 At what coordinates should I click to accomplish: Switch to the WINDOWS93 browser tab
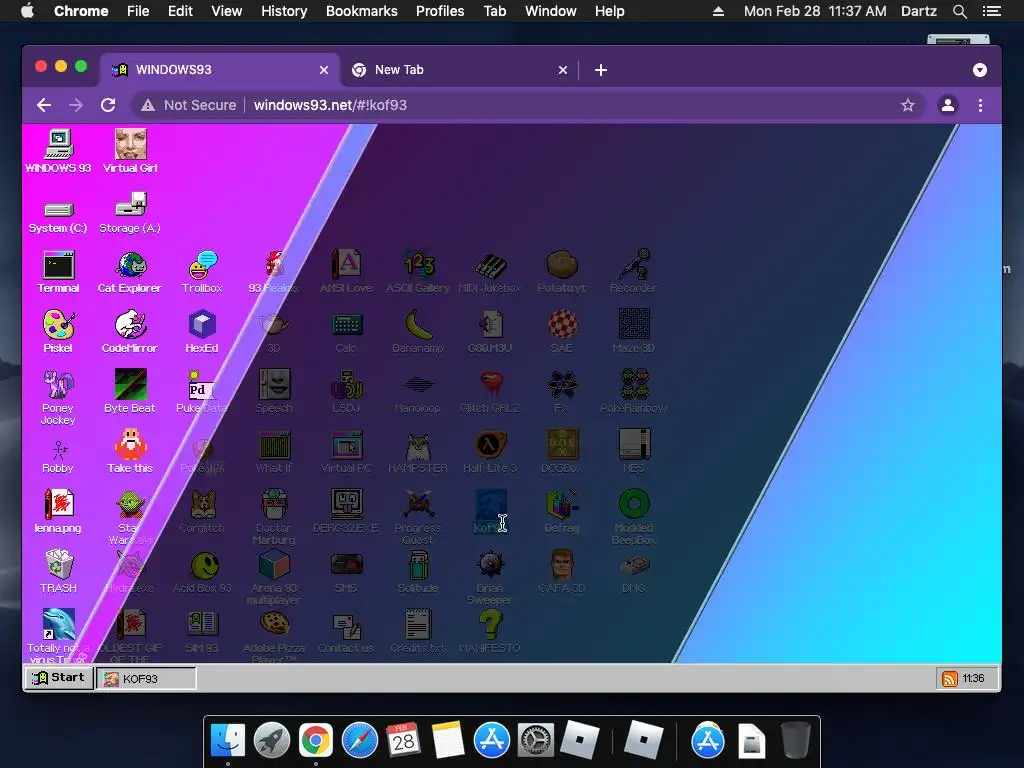tap(219, 70)
